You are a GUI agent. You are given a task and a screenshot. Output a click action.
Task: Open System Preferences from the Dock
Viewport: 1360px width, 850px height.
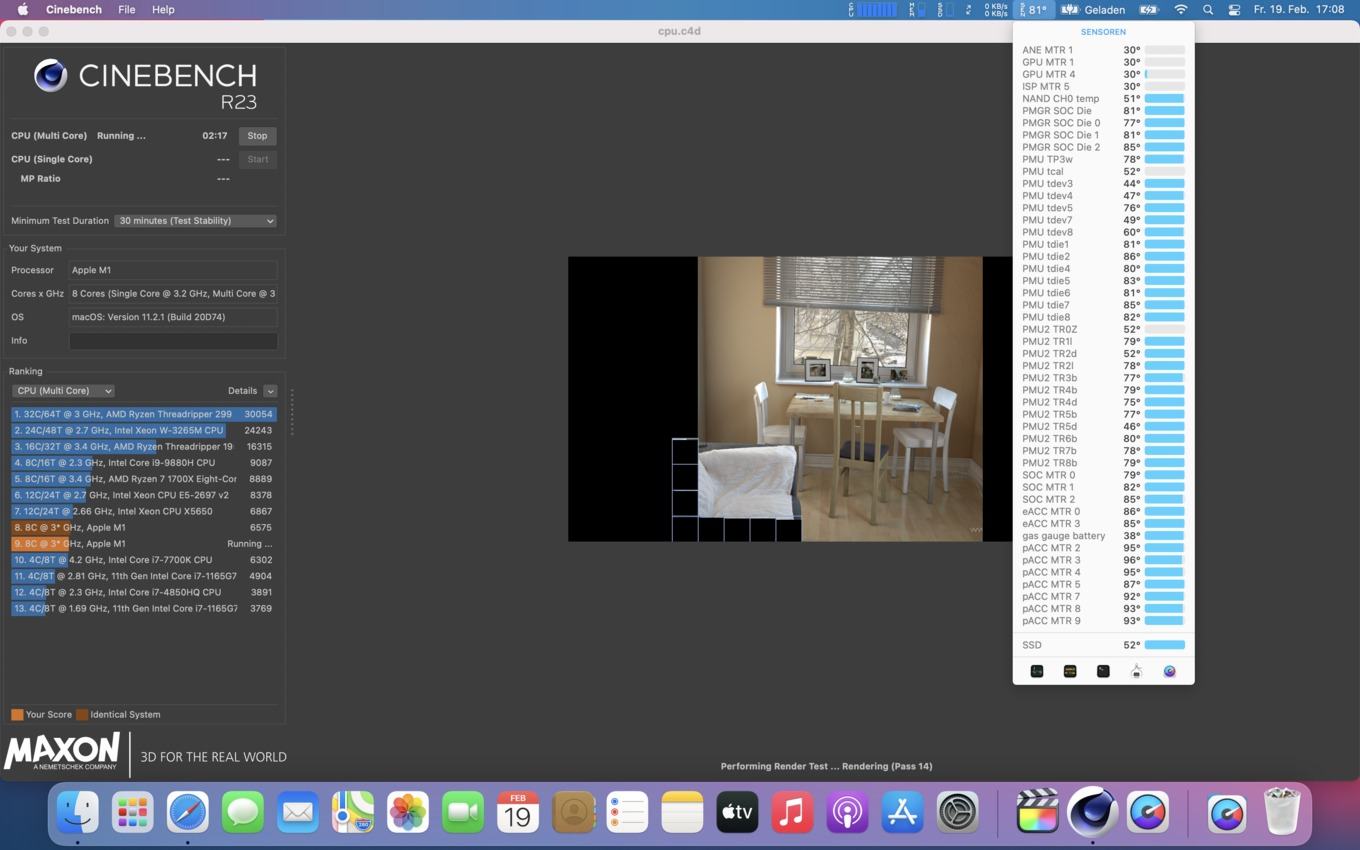[x=957, y=812]
